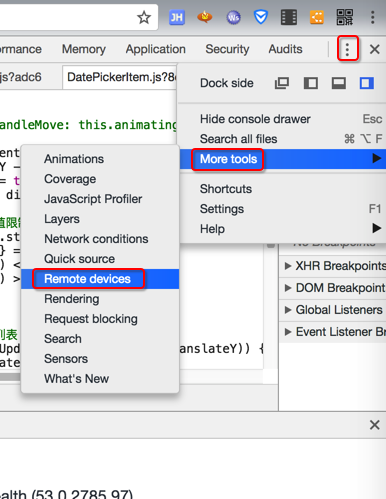The width and height of the screenshot is (386, 499).
Task: Expand Event Listener Breakpoints section
Action: coord(333,332)
